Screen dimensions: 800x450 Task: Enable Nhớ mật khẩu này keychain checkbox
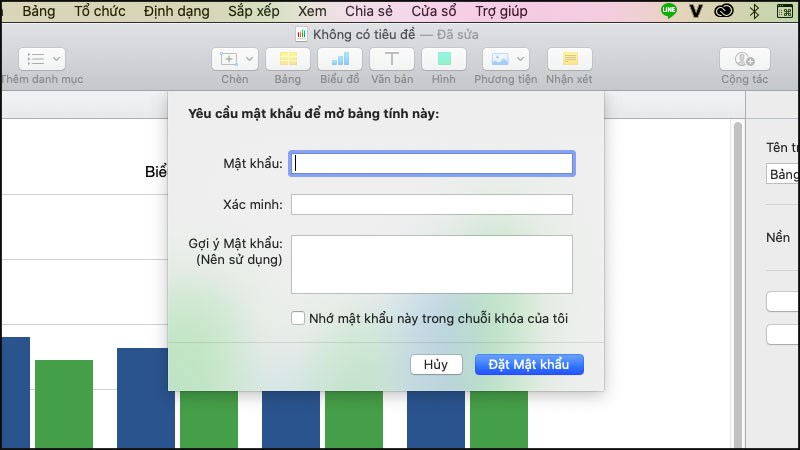point(298,318)
